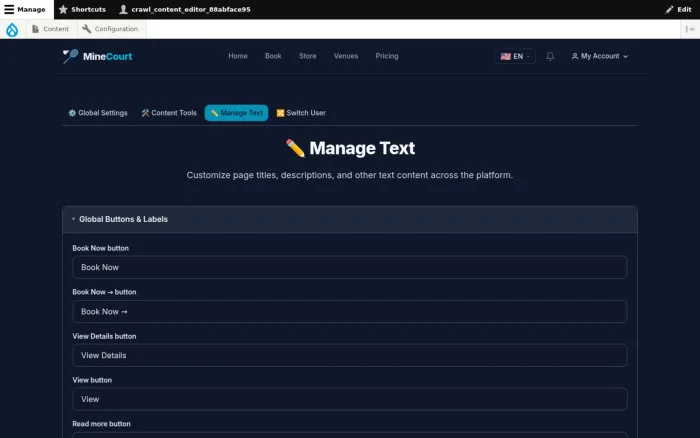Image resolution: width=700 pixels, height=438 pixels.
Task: Click the 'Book Now button' label
Action: click(x=100, y=248)
